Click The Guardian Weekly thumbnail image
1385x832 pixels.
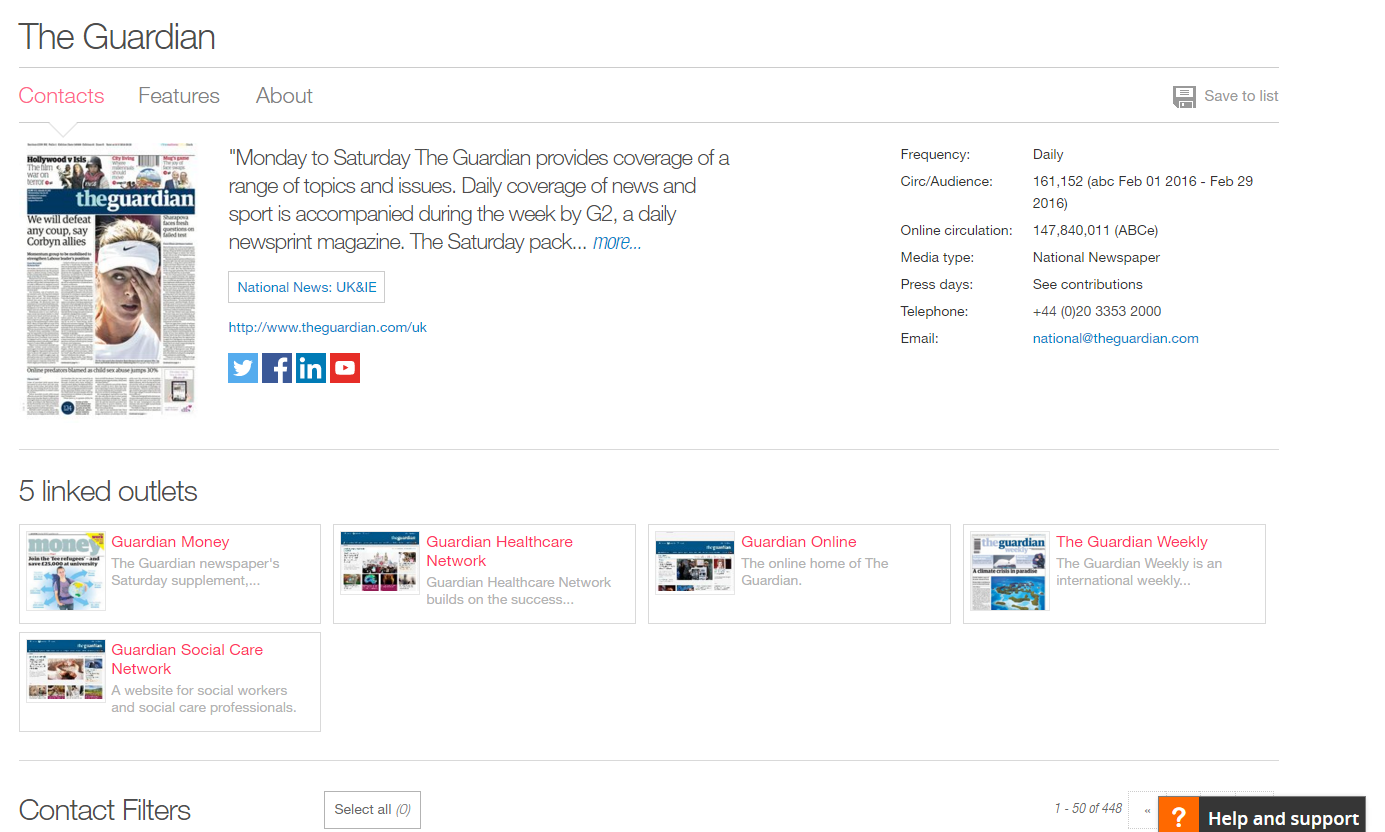tap(1010, 571)
